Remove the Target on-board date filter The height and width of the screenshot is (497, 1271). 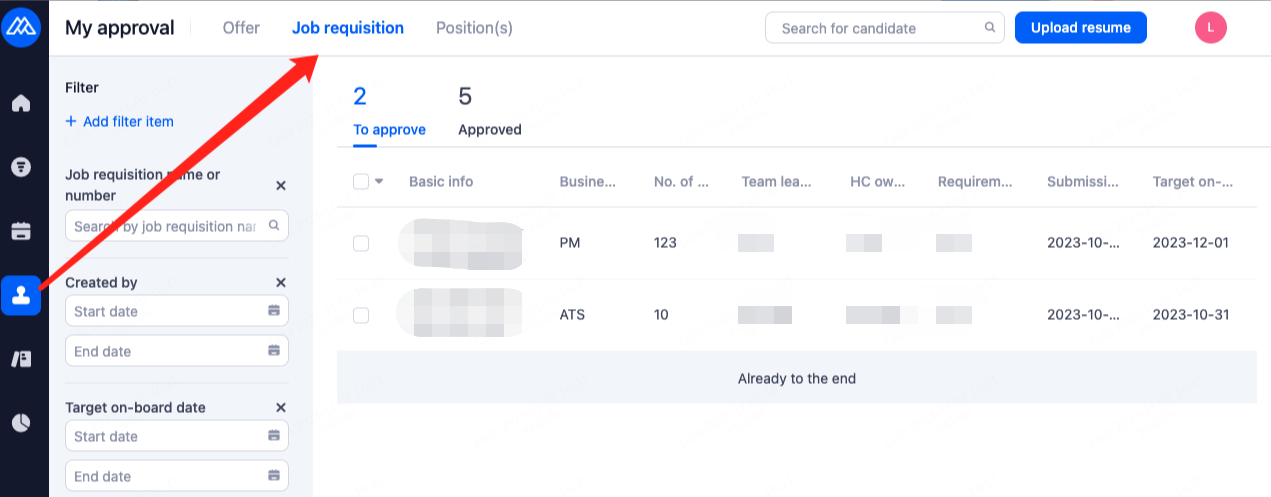point(281,408)
